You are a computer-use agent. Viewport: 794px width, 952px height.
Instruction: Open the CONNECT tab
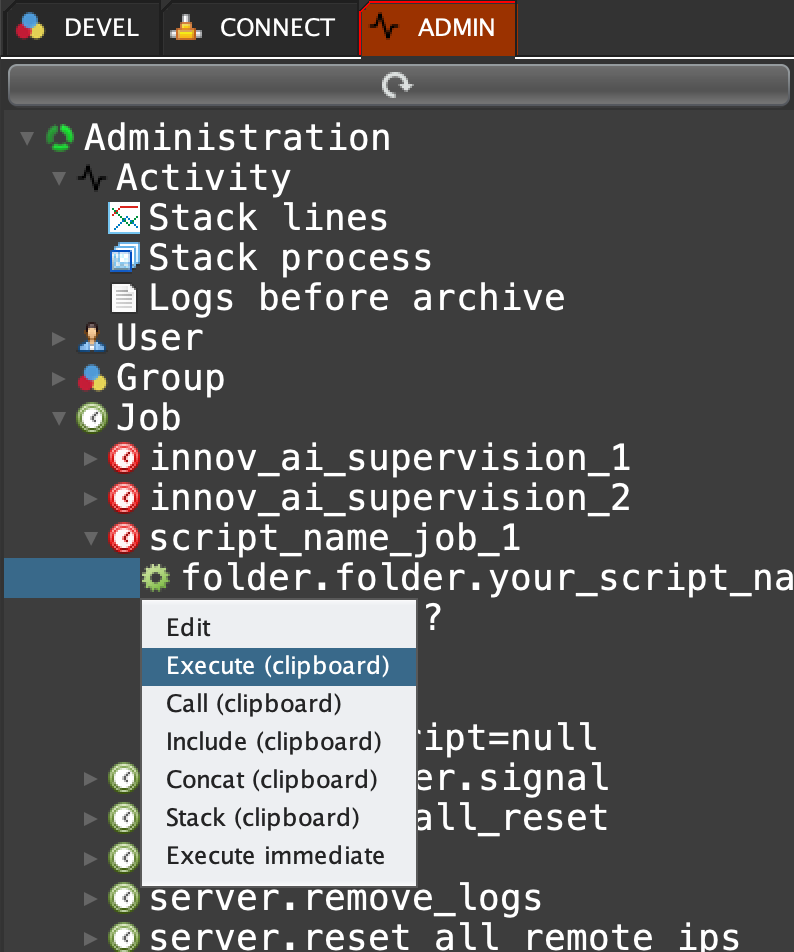click(260, 28)
